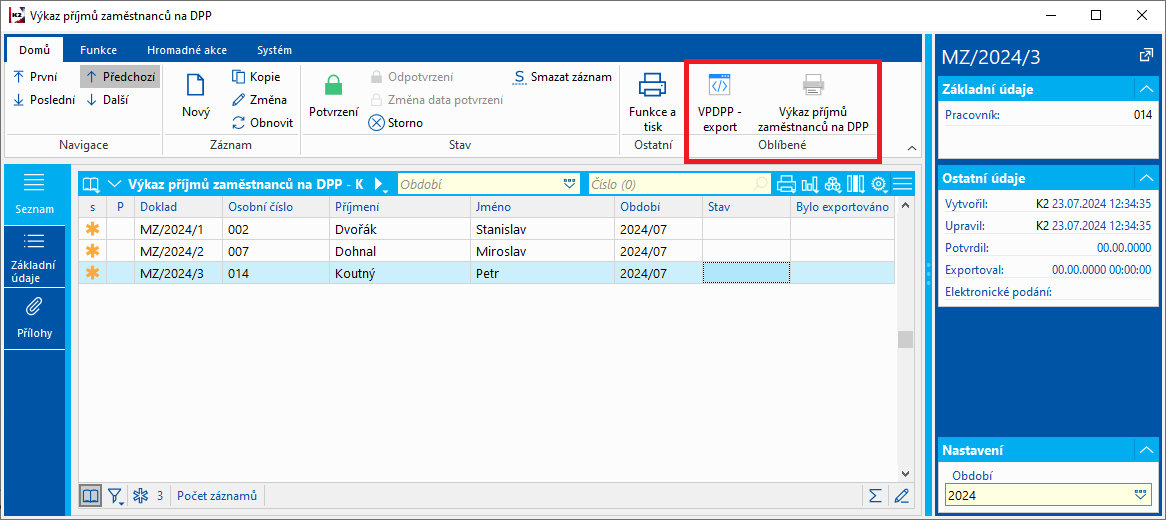
Task: Collapse the Nastavení panel section
Action: coord(1144,450)
